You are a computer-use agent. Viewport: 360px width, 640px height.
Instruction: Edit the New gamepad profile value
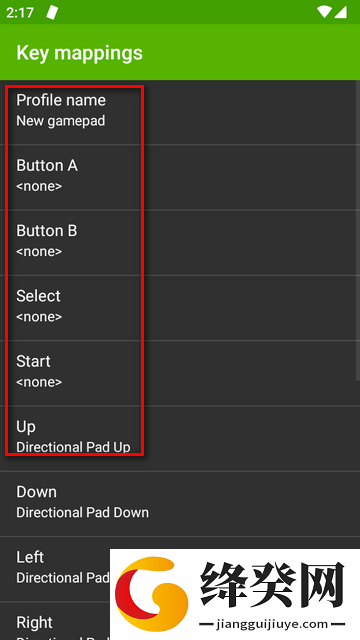pos(60,121)
